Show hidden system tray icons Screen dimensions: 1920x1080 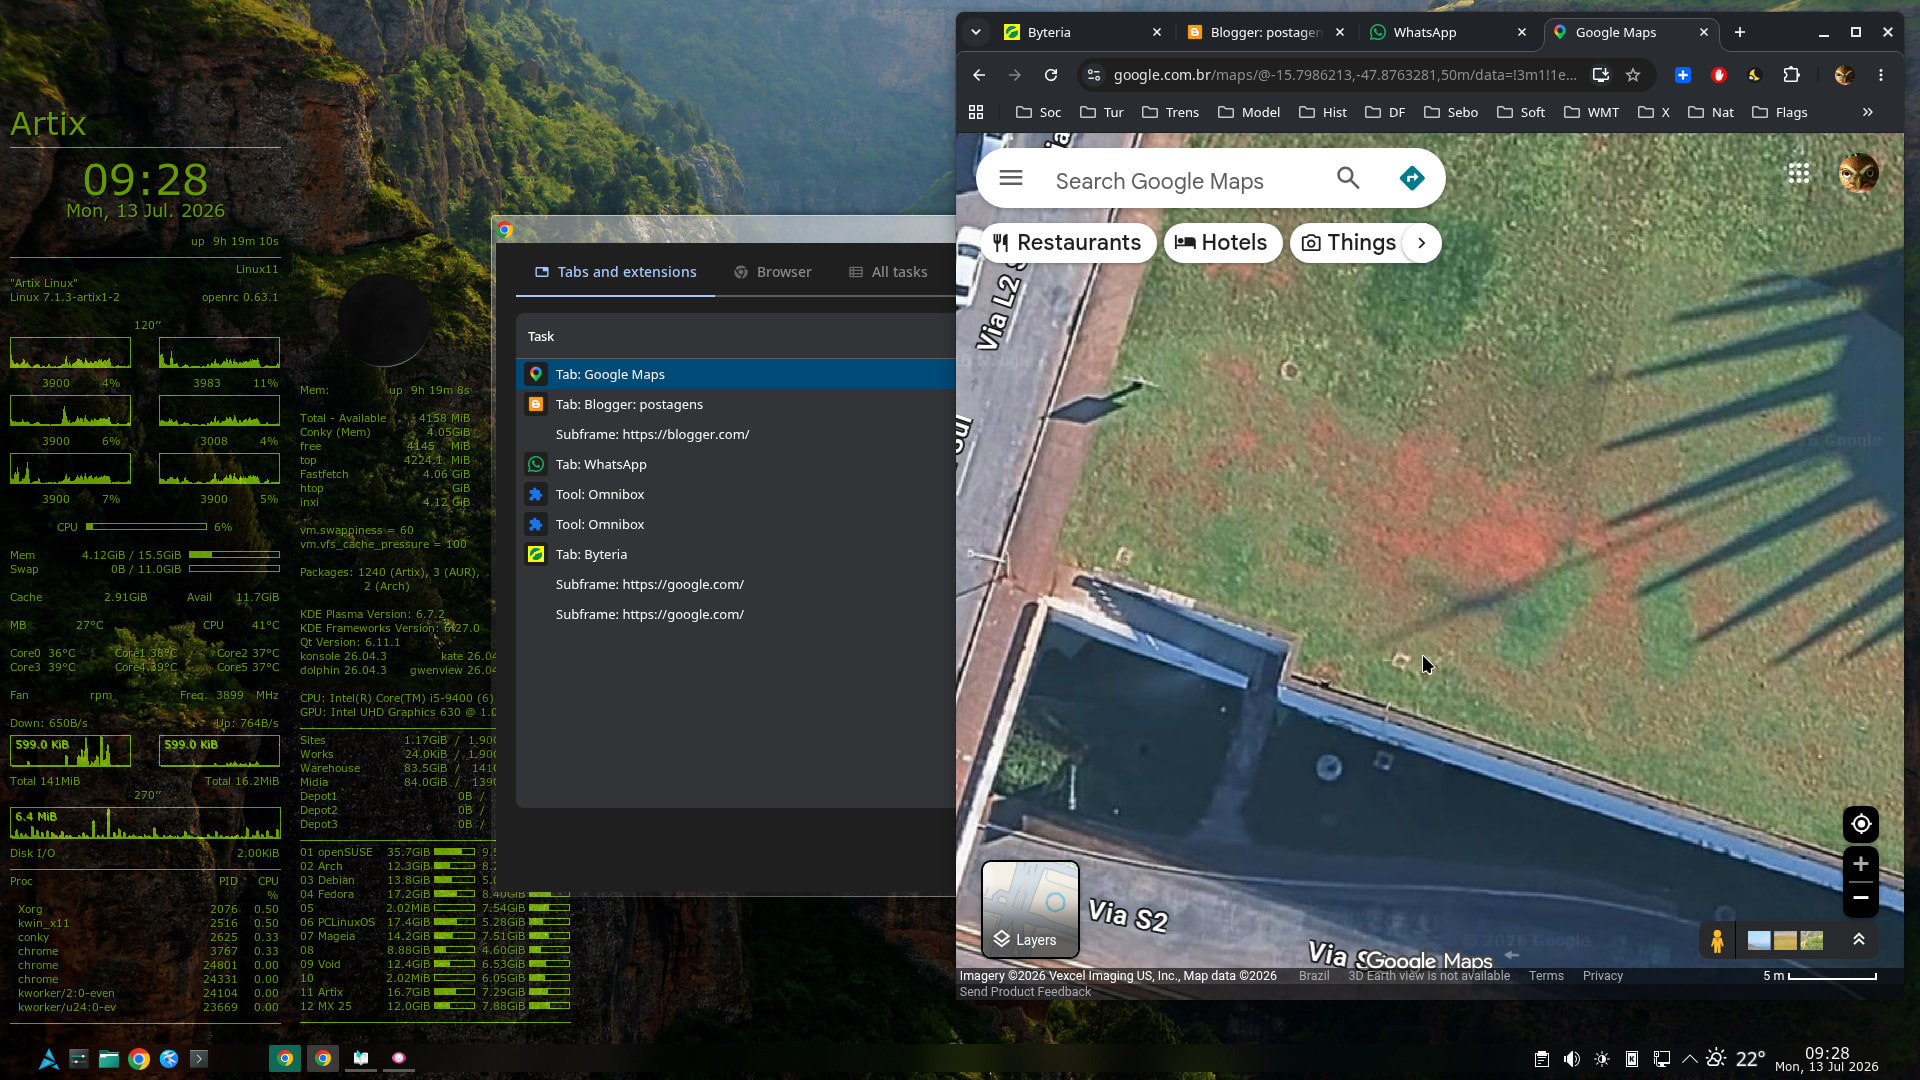[1690, 1059]
